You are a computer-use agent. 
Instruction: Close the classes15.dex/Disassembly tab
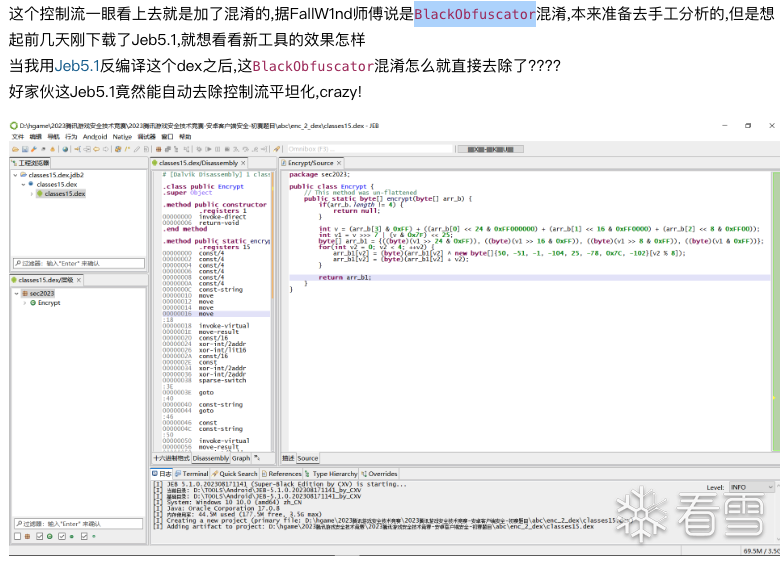(243, 163)
